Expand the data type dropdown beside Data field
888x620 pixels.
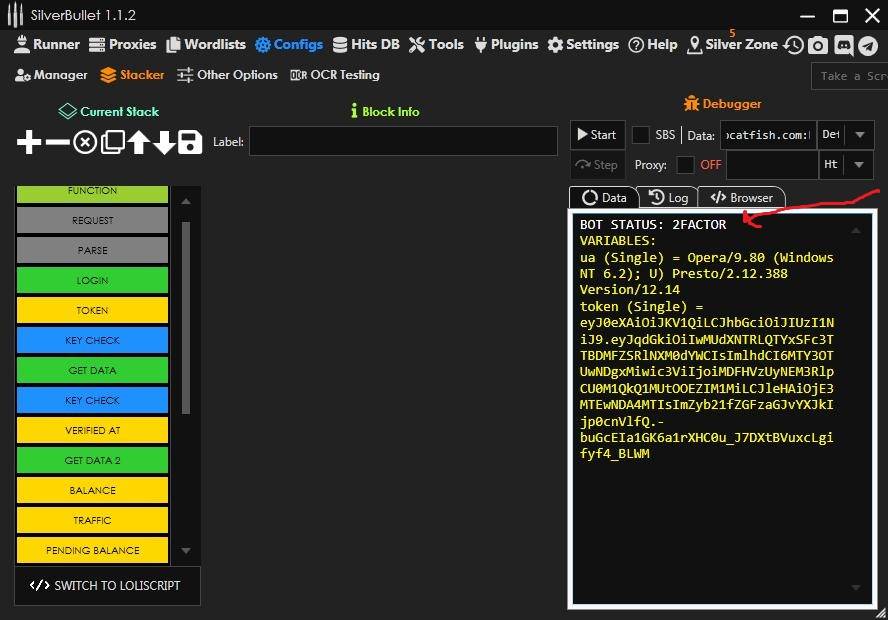[x=859, y=135]
